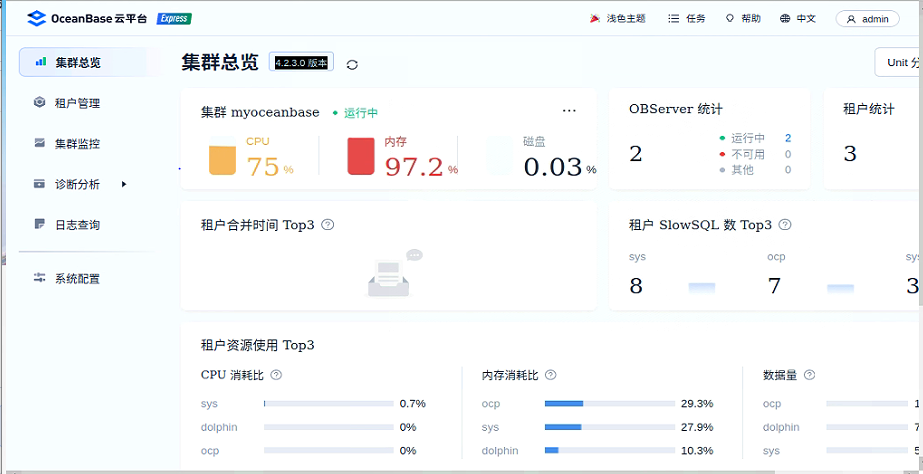This screenshot has width=923, height=474.
Task: Click OBServer total count 2
Action: point(636,154)
